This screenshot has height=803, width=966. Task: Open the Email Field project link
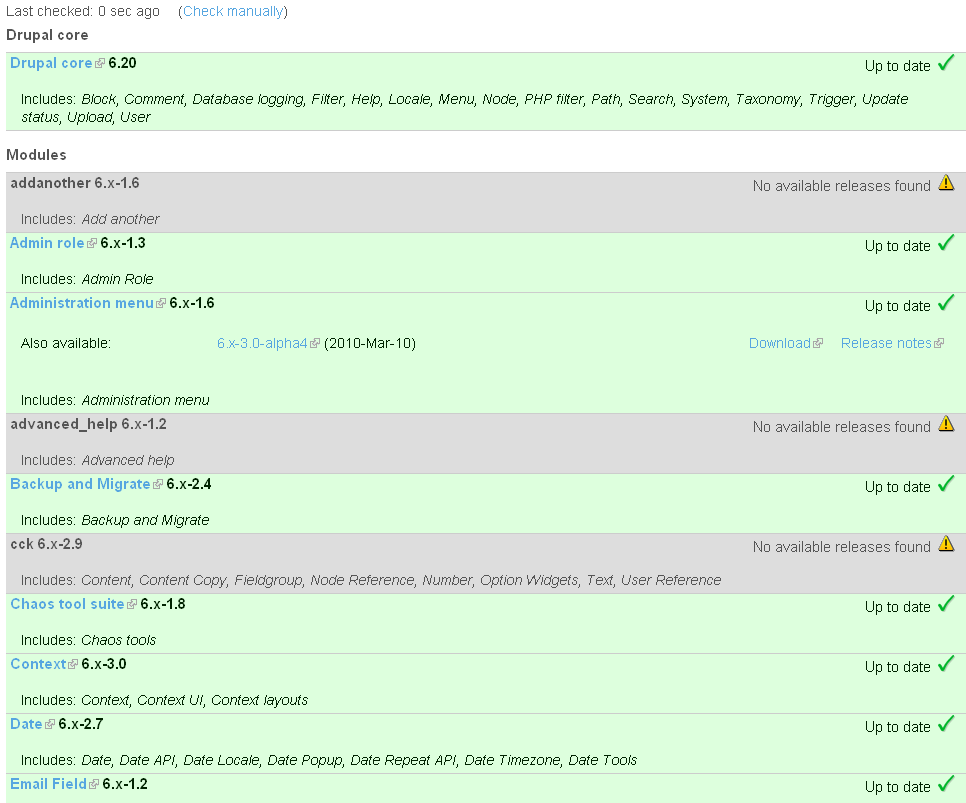(49, 784)
